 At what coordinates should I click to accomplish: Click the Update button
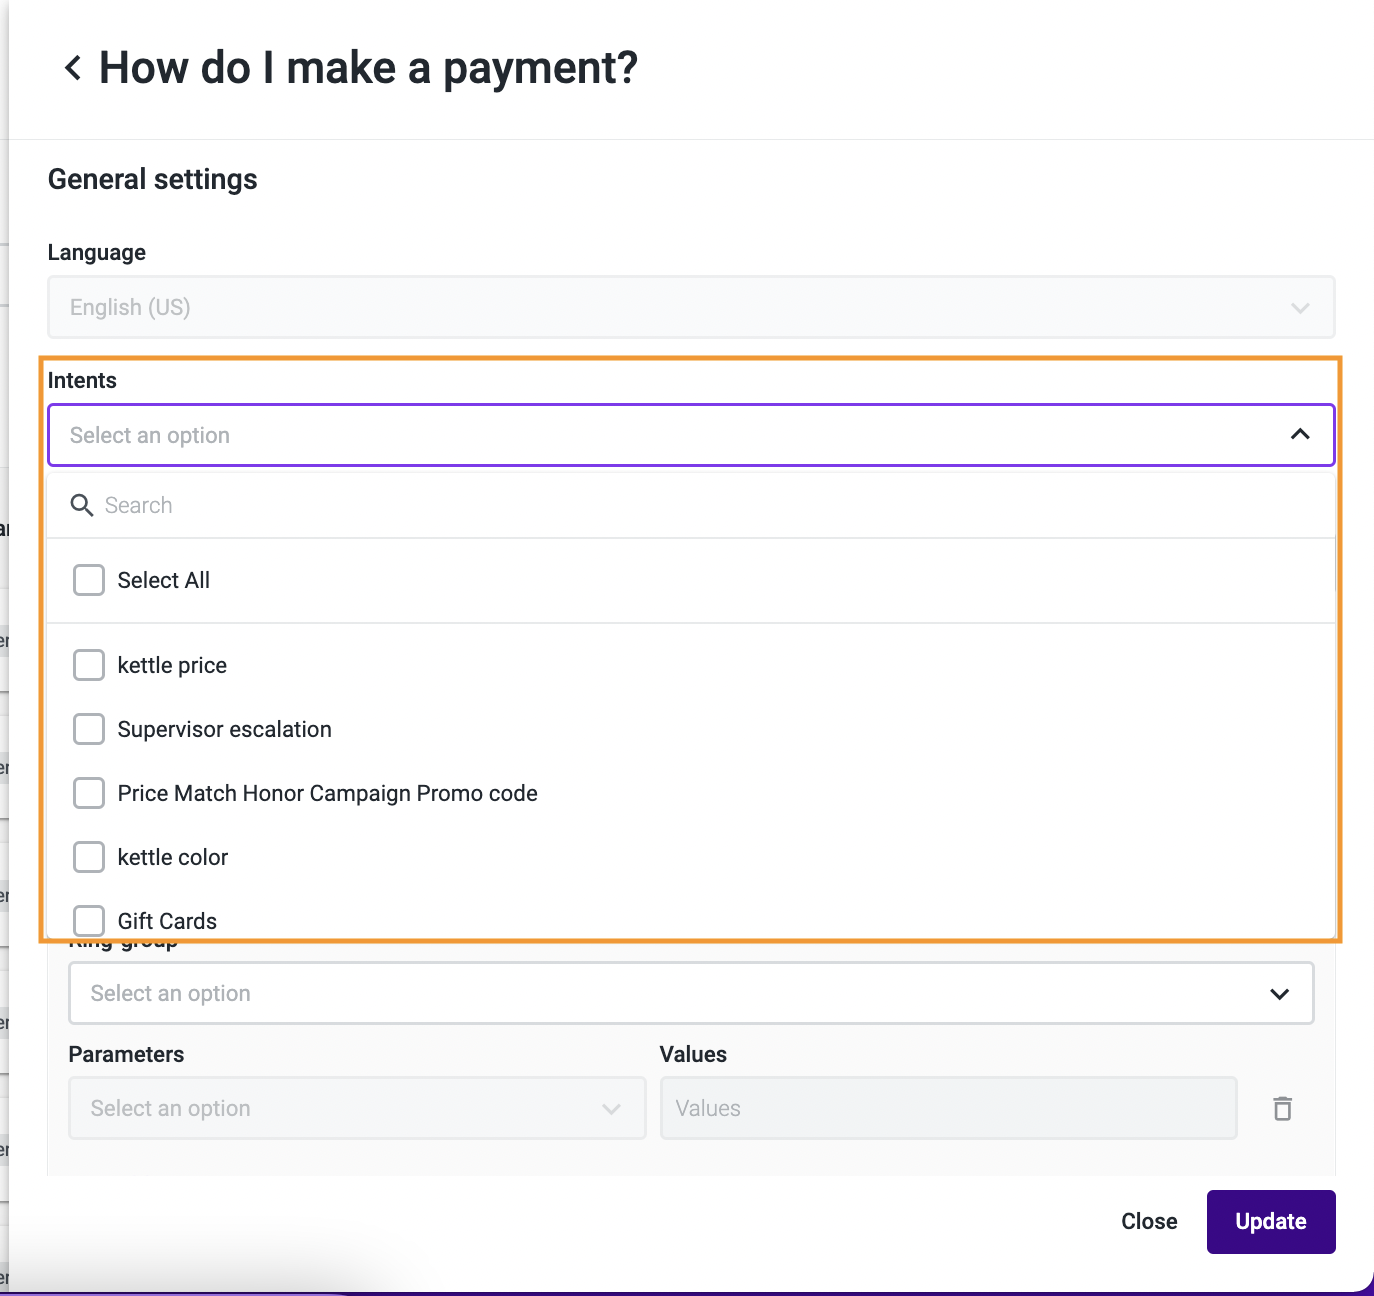tap(1271, 1221)
